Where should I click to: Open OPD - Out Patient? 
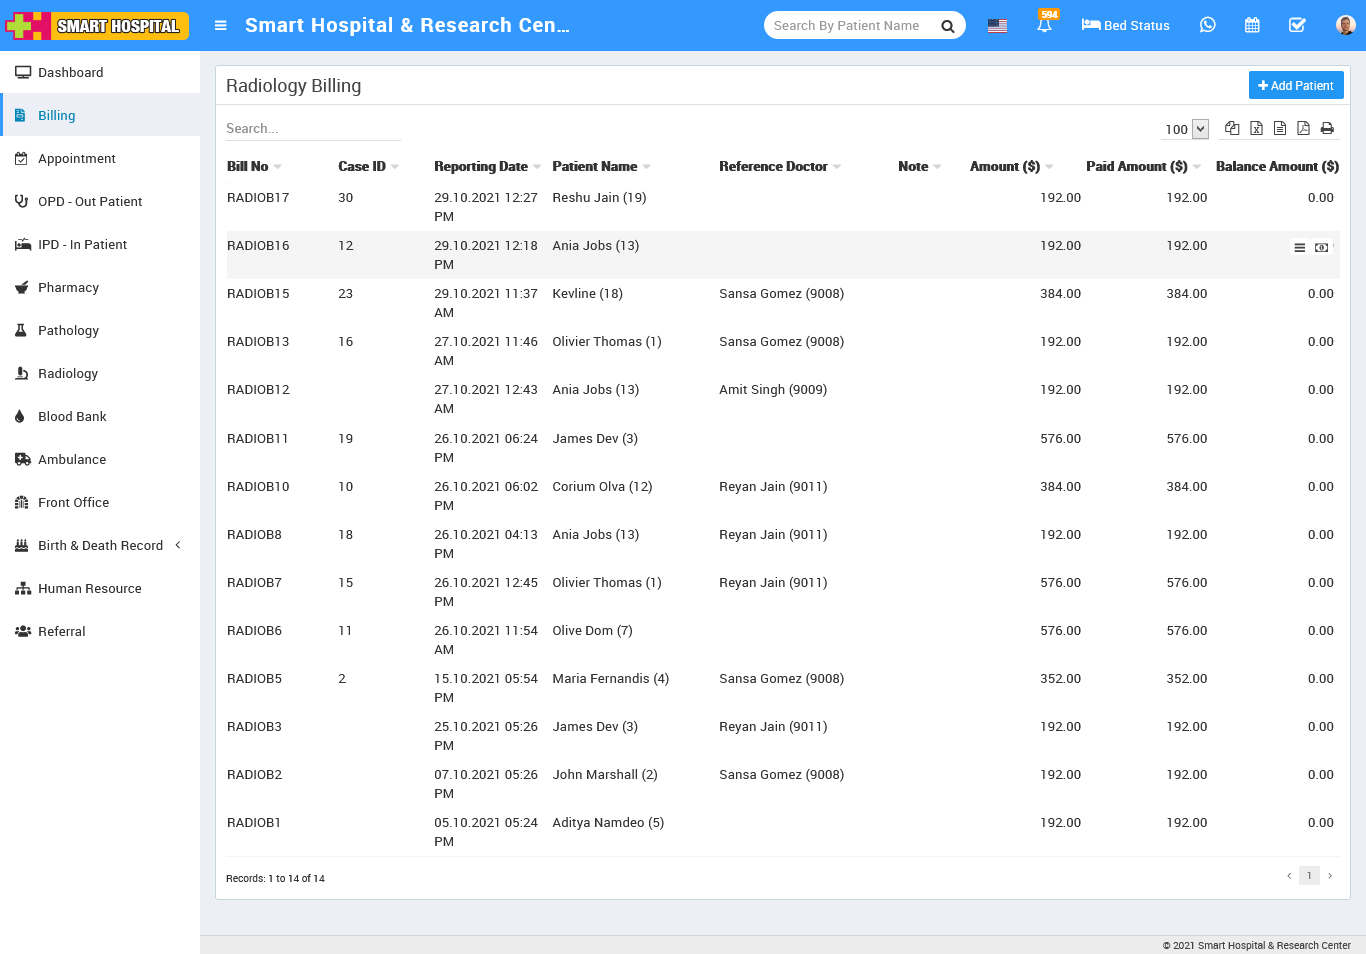pyautogui.click(x=100, y=201)
